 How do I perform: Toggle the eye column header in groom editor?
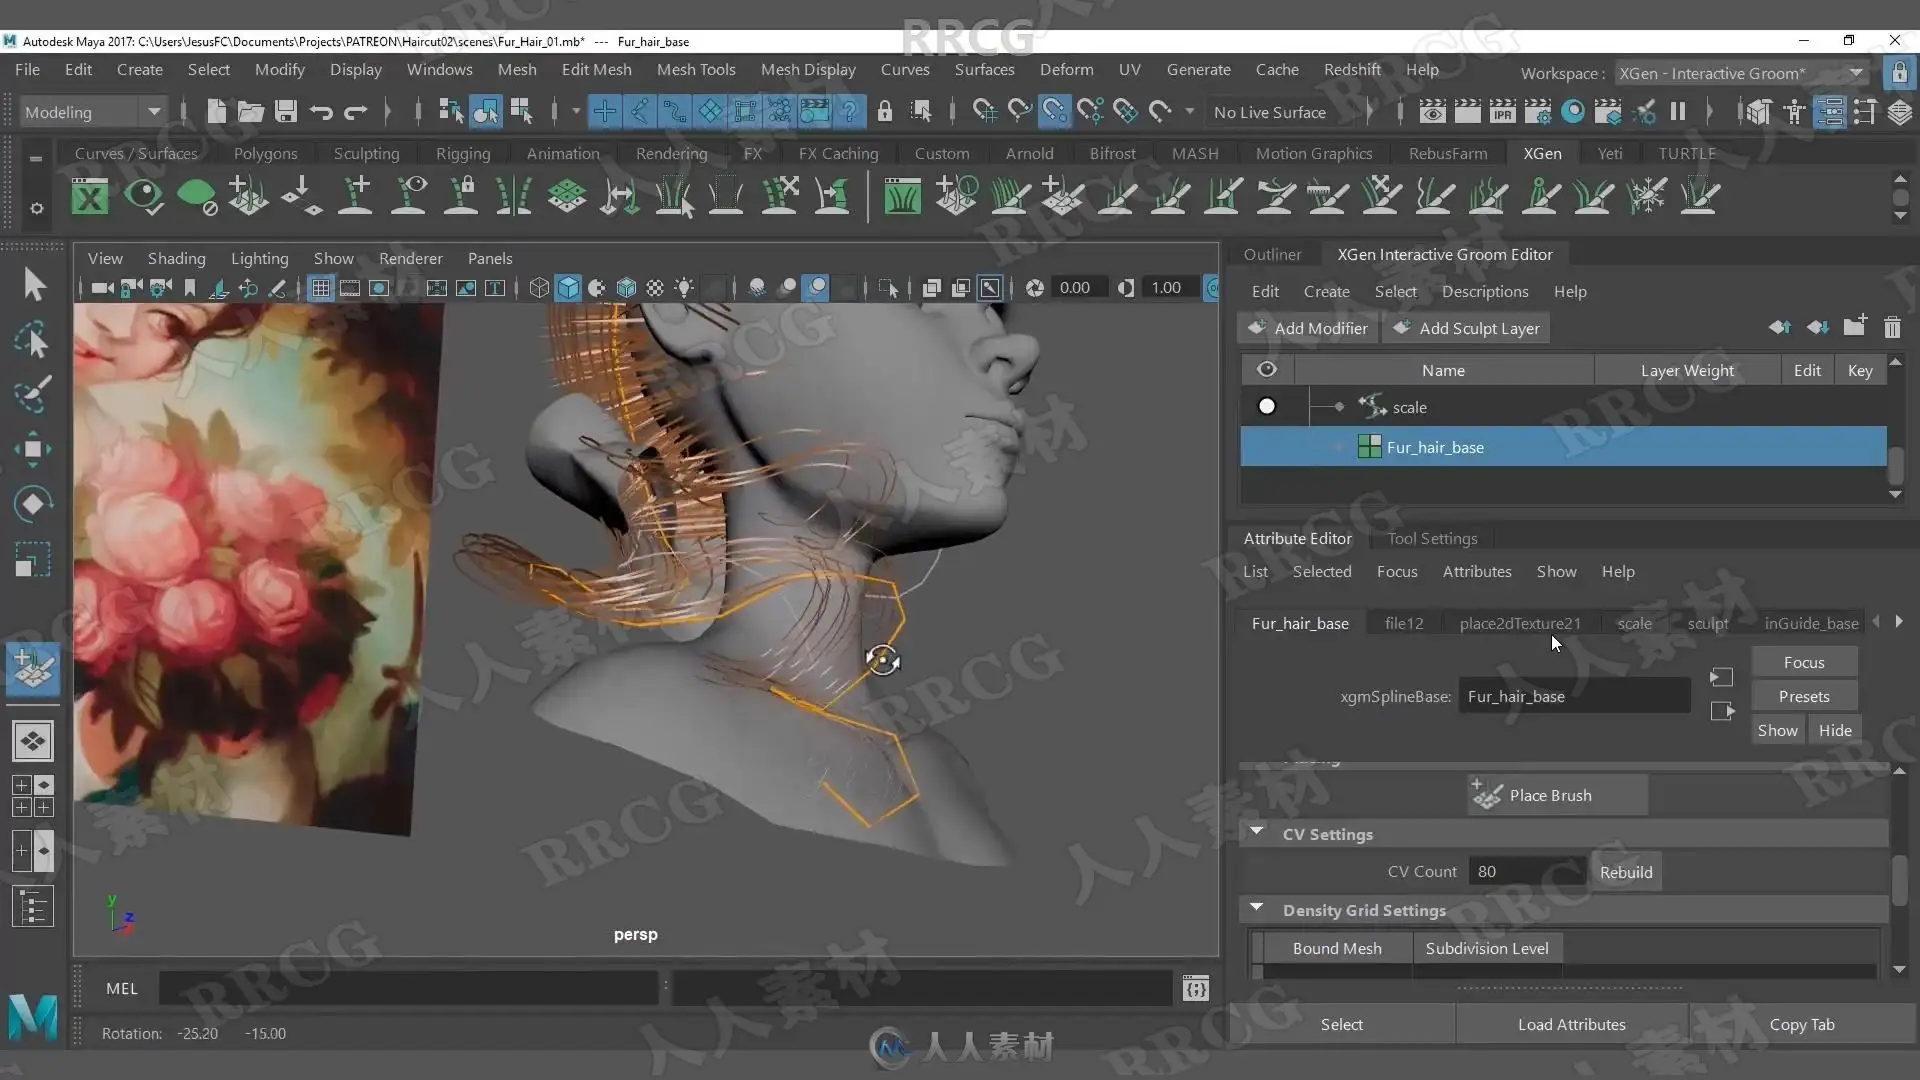[1267, 370]
